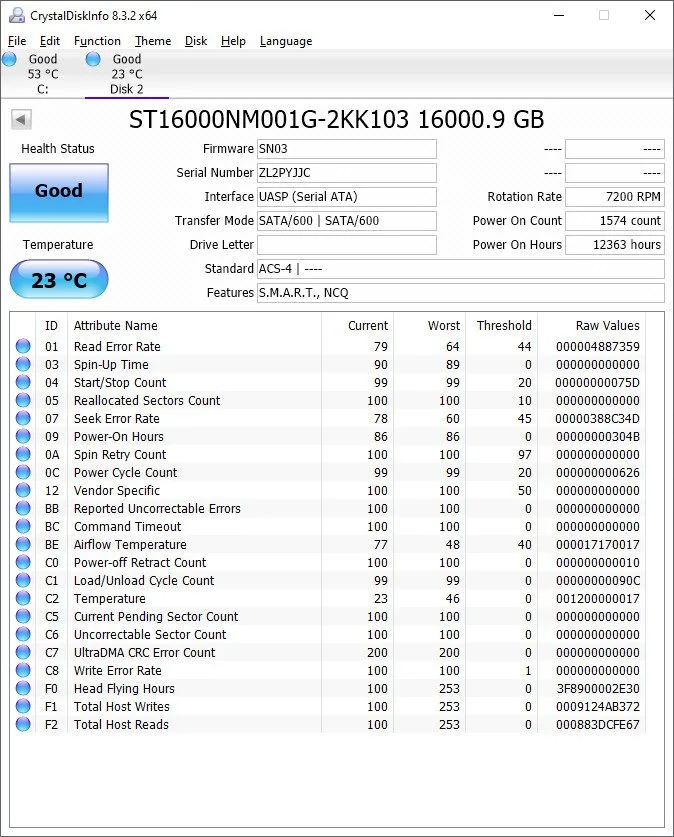Viewport: 674px width, 837px height.
Task: Open the Function menu
Action: click(x=97, y=41)
